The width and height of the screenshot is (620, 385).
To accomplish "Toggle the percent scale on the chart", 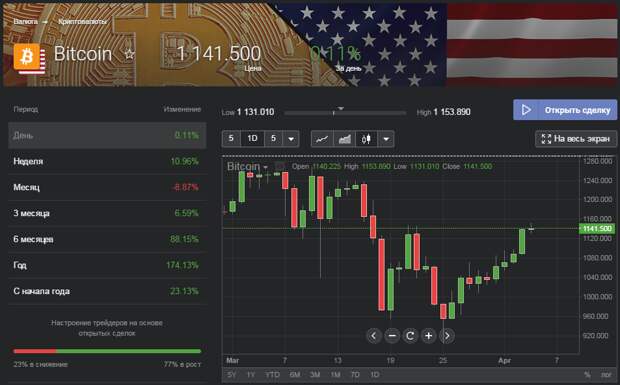I will click(587, 374).
